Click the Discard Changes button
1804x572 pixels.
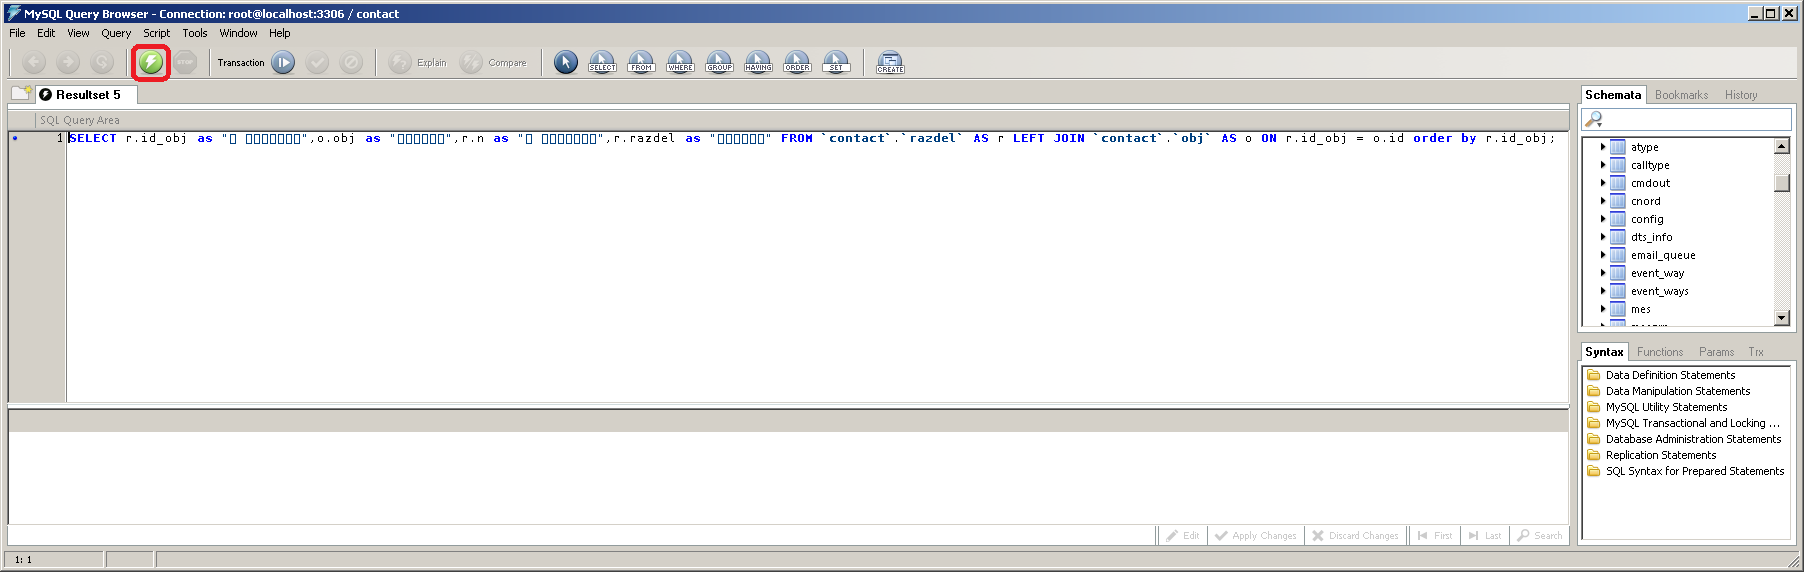click(x=1355, y=536)
